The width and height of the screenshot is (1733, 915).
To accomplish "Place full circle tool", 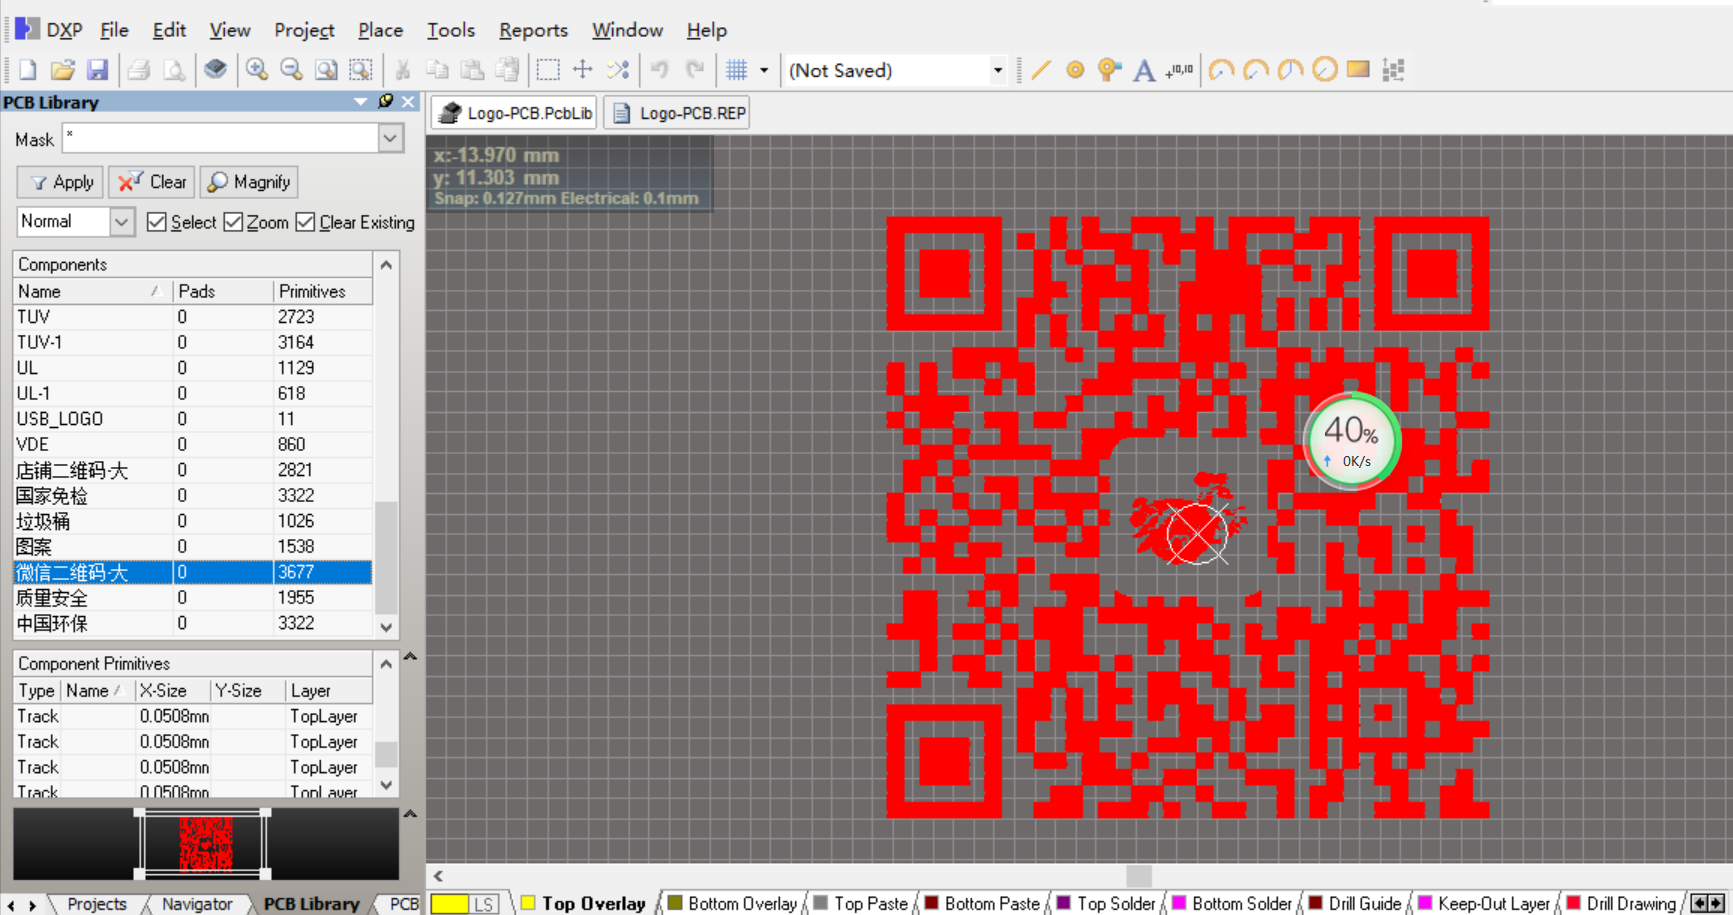I will tap(1324, 70).
